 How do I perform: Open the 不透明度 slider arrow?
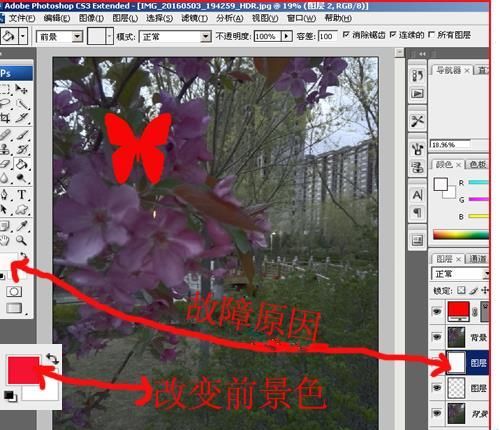pos(287,36)
